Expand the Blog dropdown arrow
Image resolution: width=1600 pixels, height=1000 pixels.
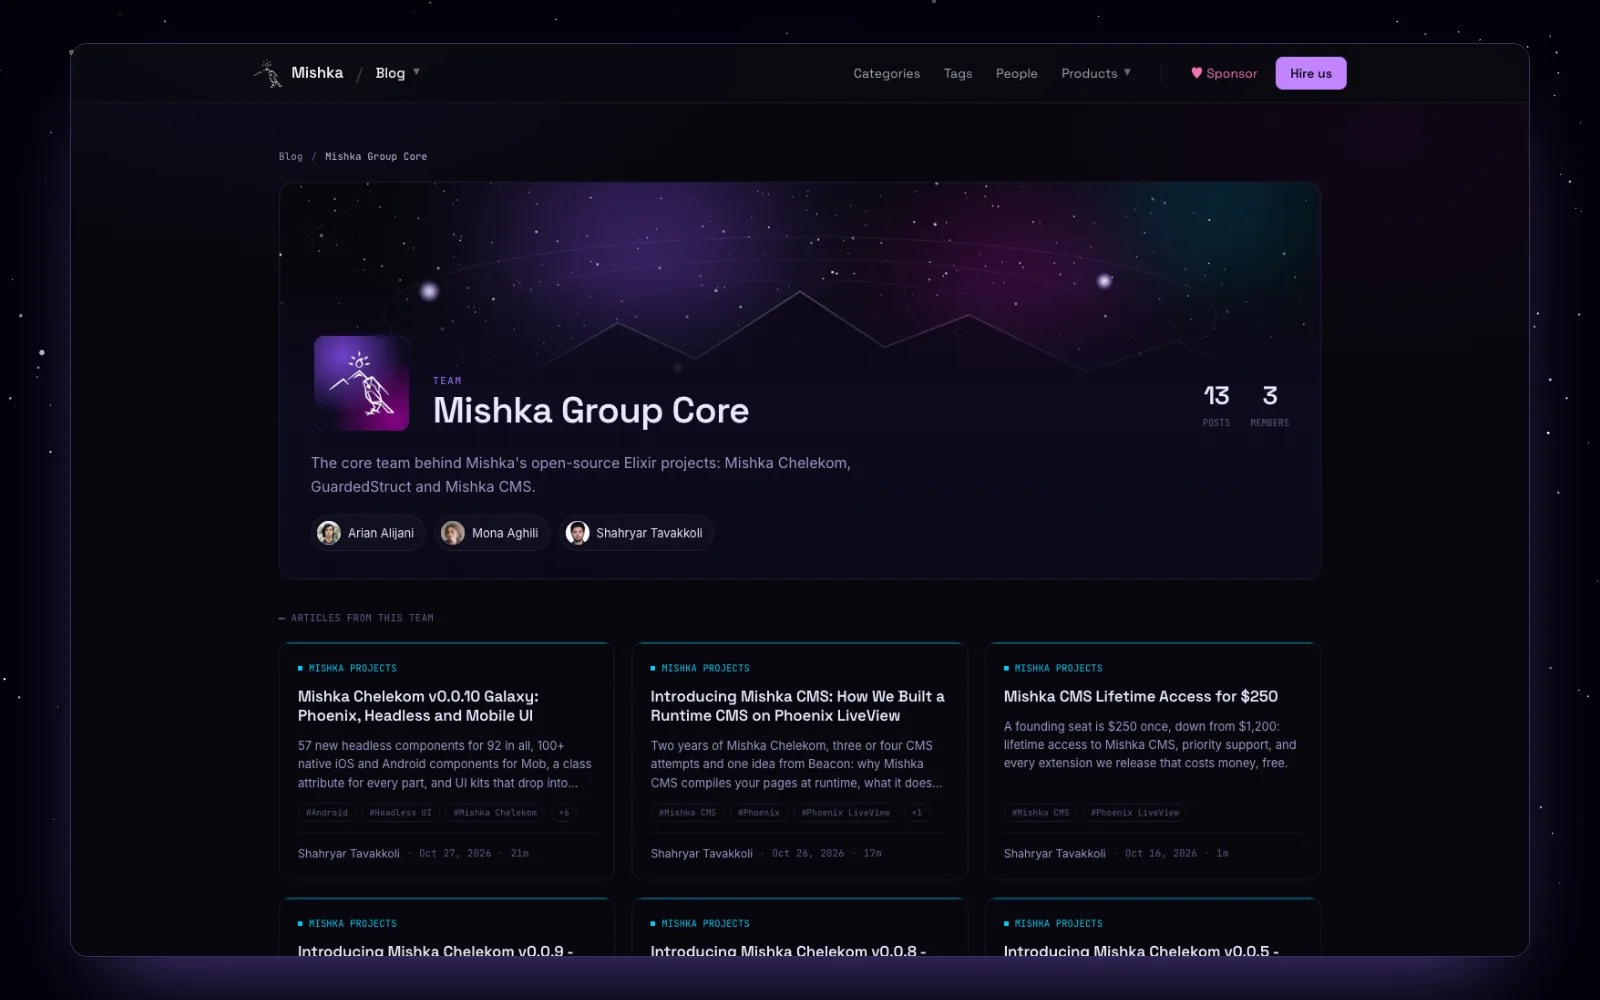point(416,72)
